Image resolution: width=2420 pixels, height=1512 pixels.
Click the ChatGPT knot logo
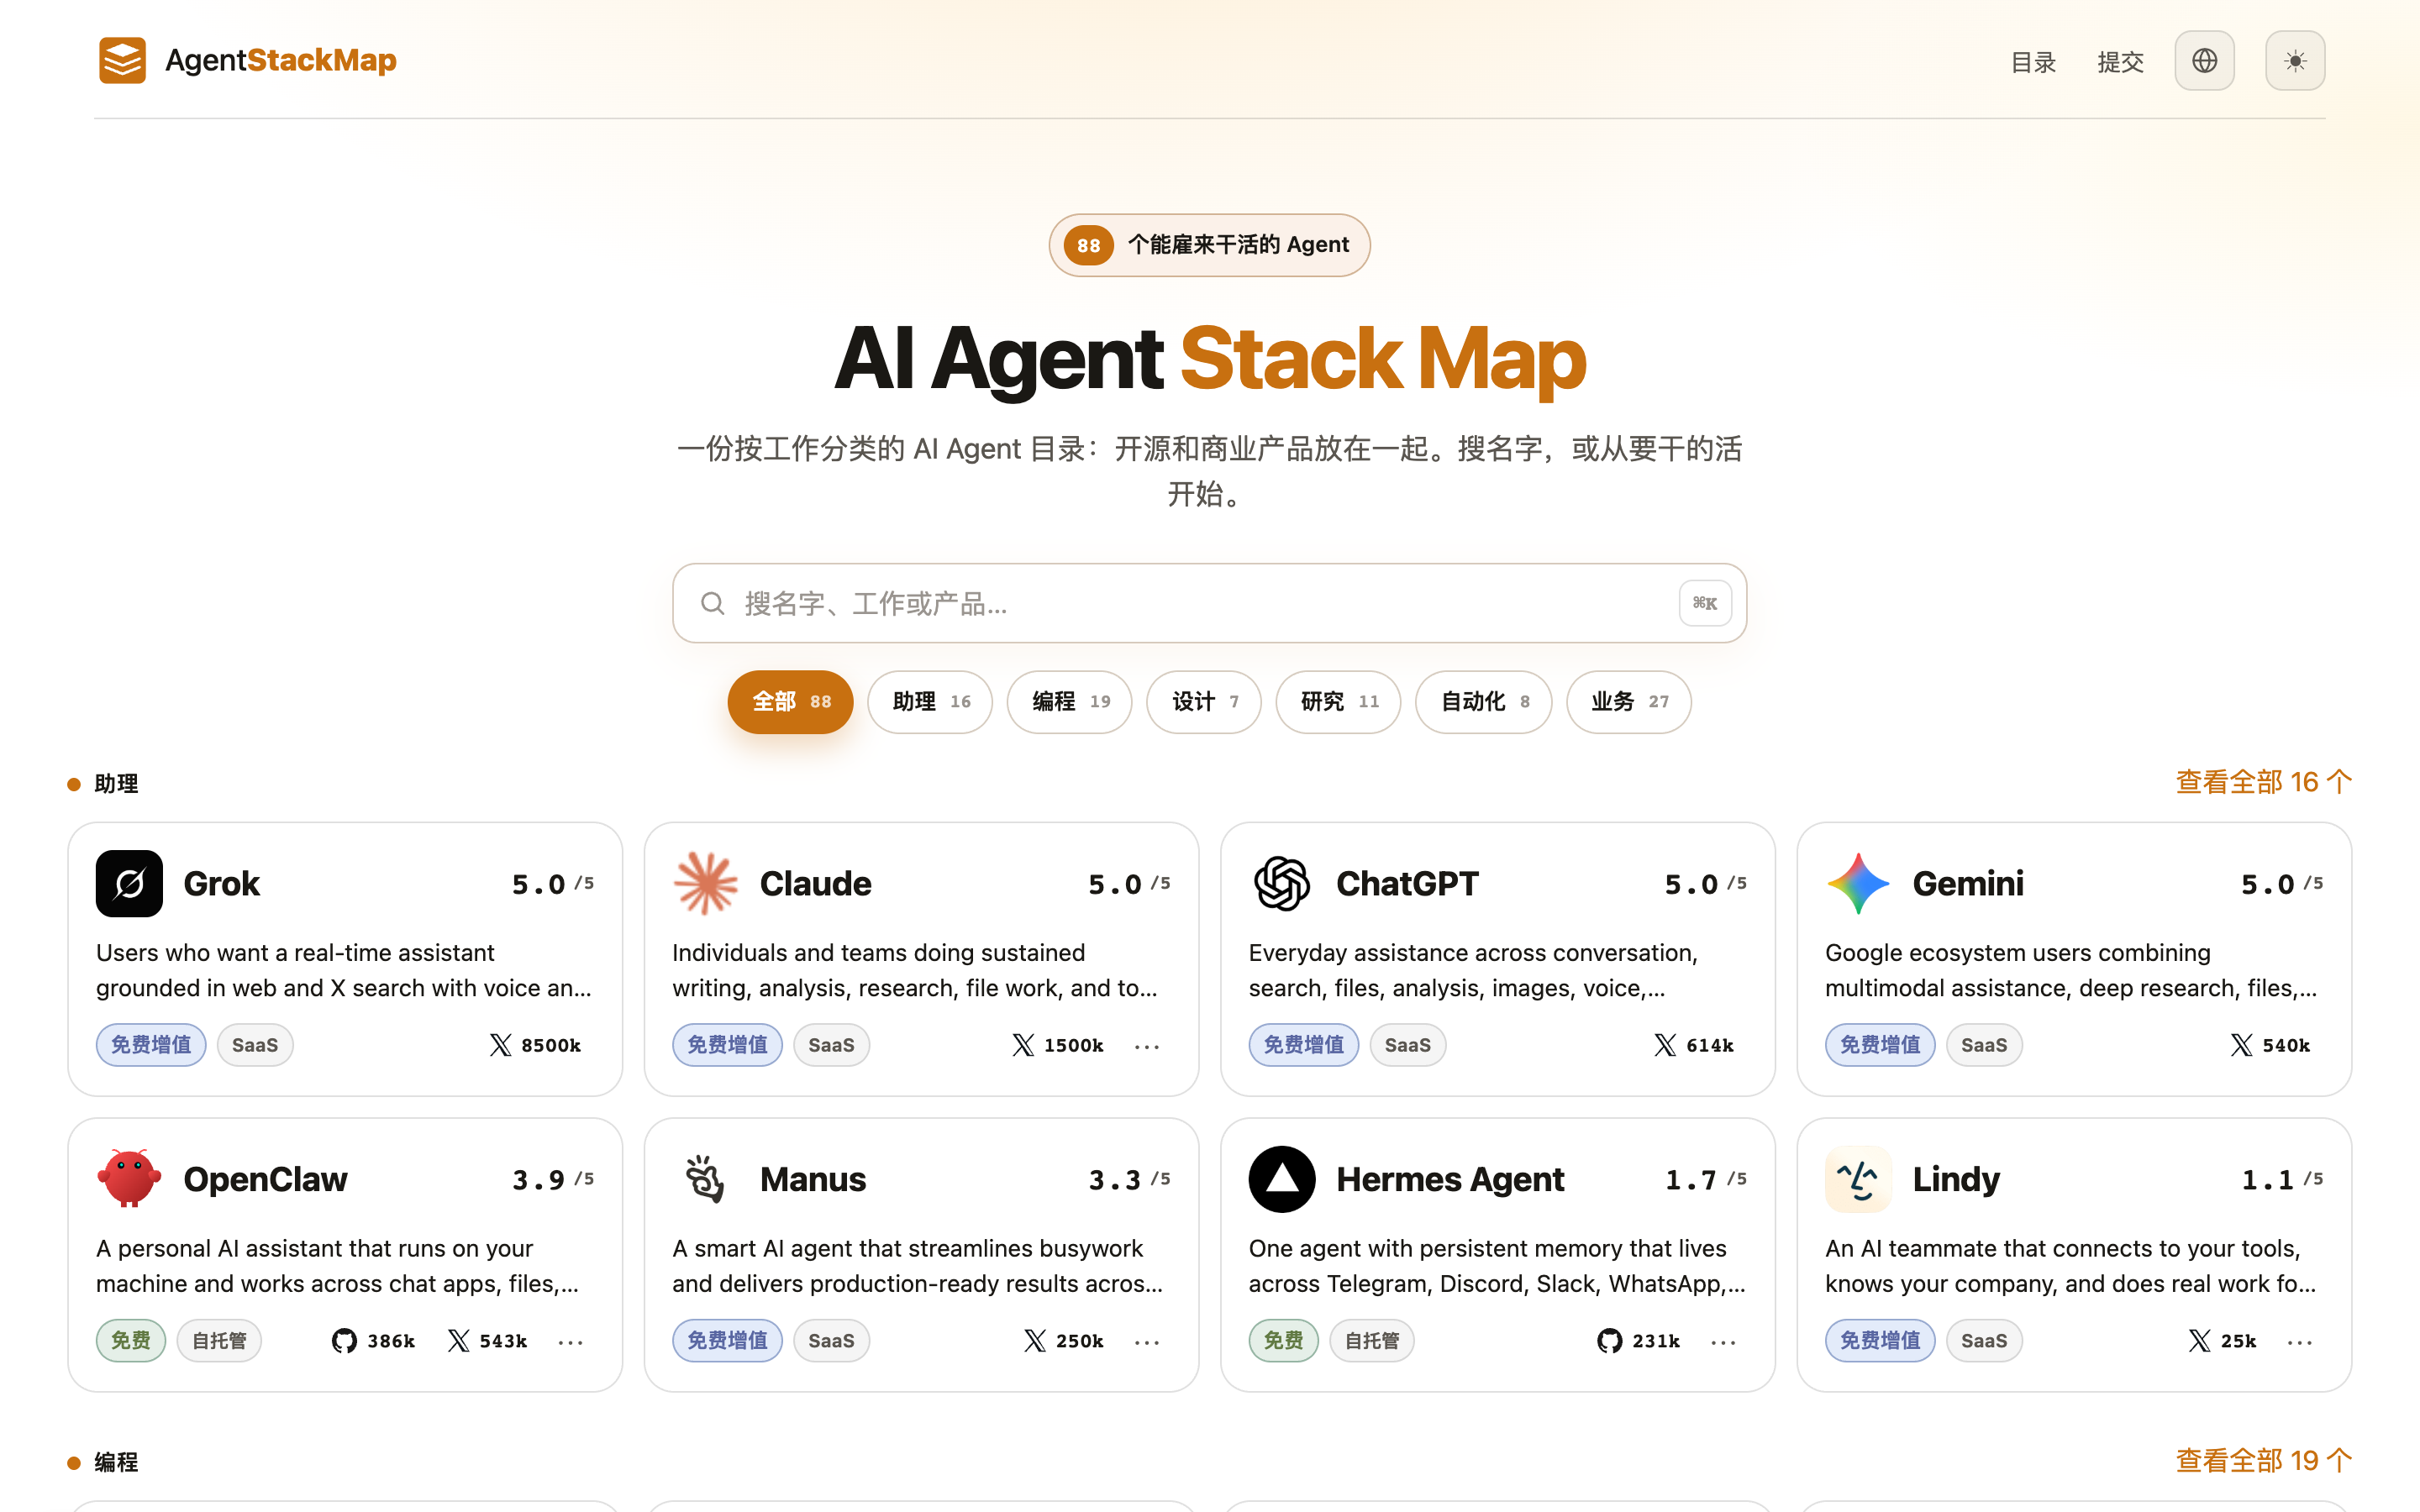tap(1282, 883)
